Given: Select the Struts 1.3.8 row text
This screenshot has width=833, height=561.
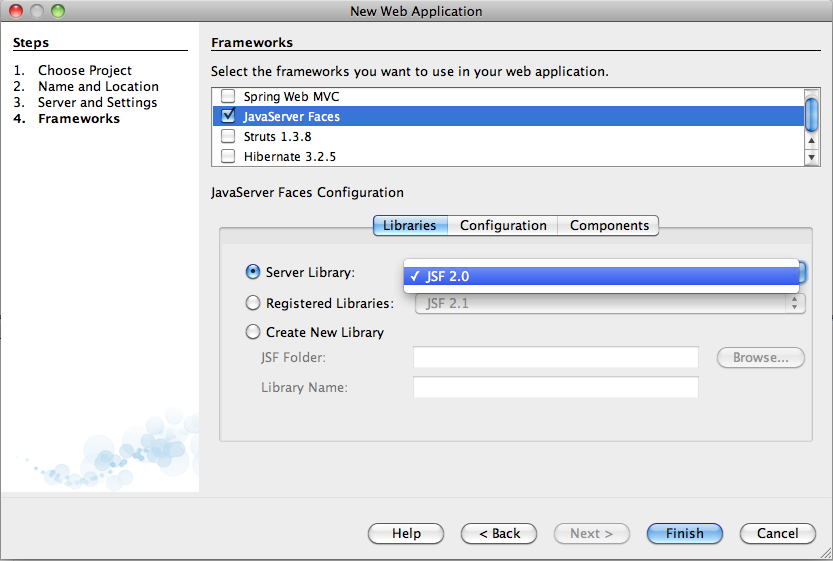Looking at the screenshot, I should [x=277, y=137].
